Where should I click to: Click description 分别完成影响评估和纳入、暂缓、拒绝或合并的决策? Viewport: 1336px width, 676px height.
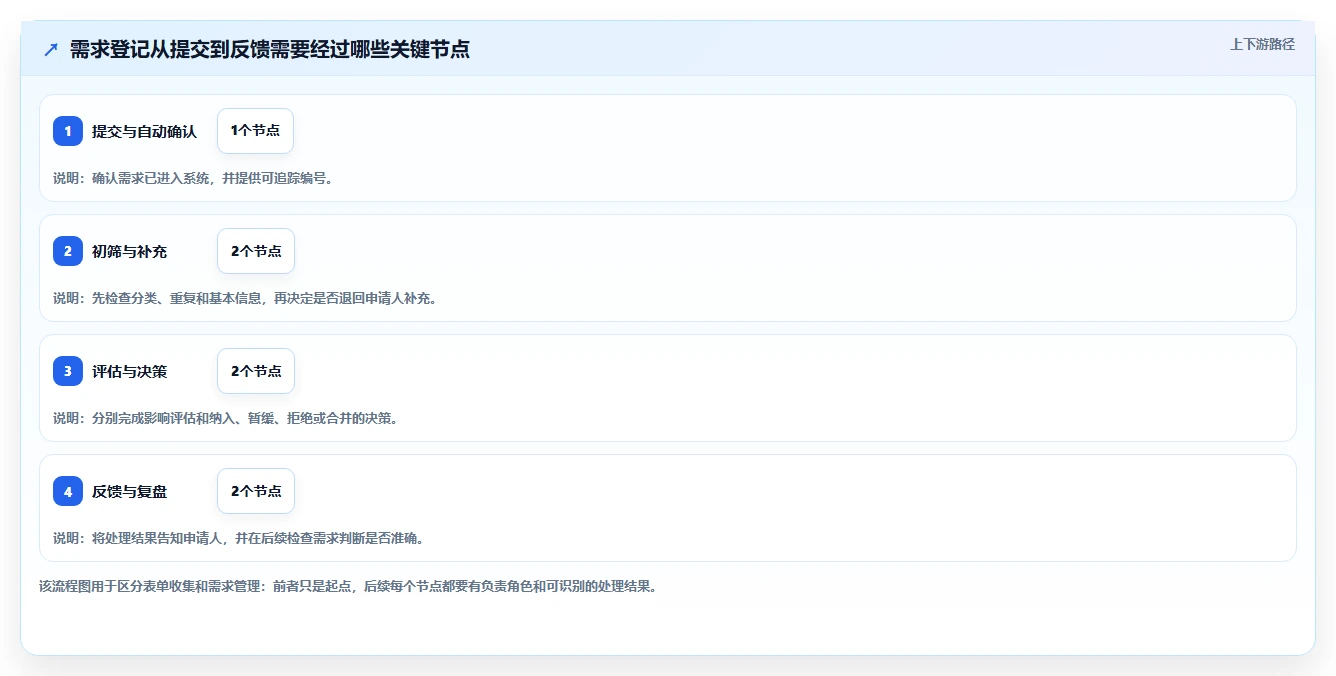[x=244, y=418]
